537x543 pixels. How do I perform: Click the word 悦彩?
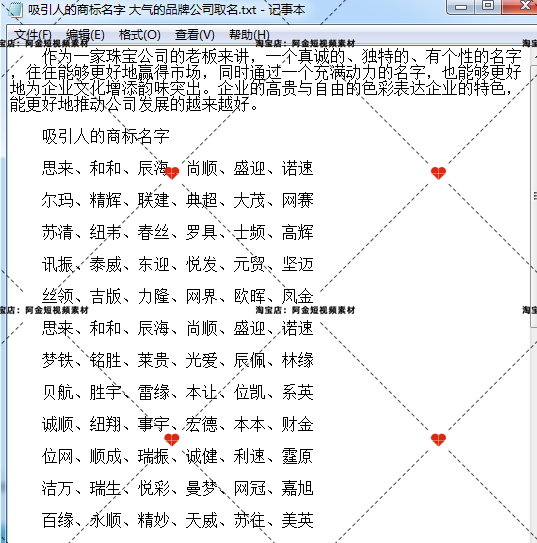click(x=153, y=488)
